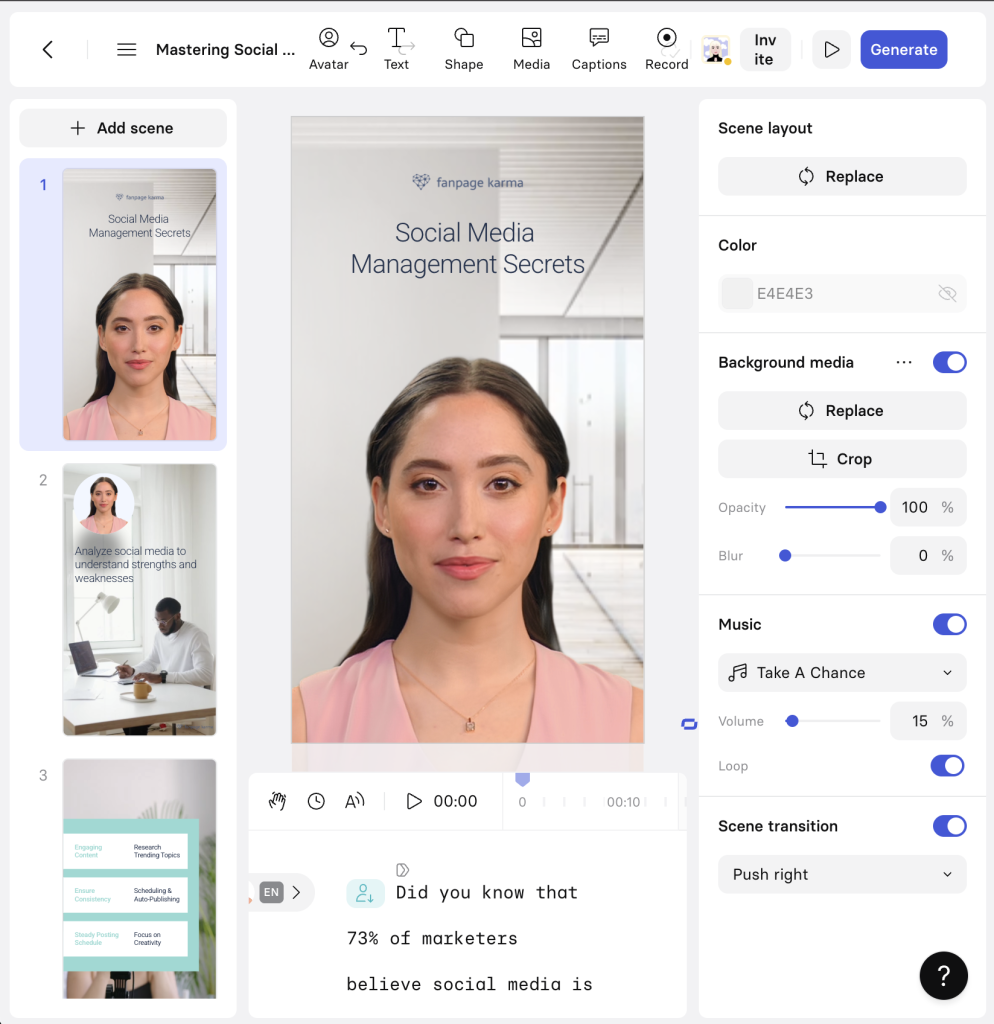Click the Generate button
The image size is (994, 1024).
point(903,50)
